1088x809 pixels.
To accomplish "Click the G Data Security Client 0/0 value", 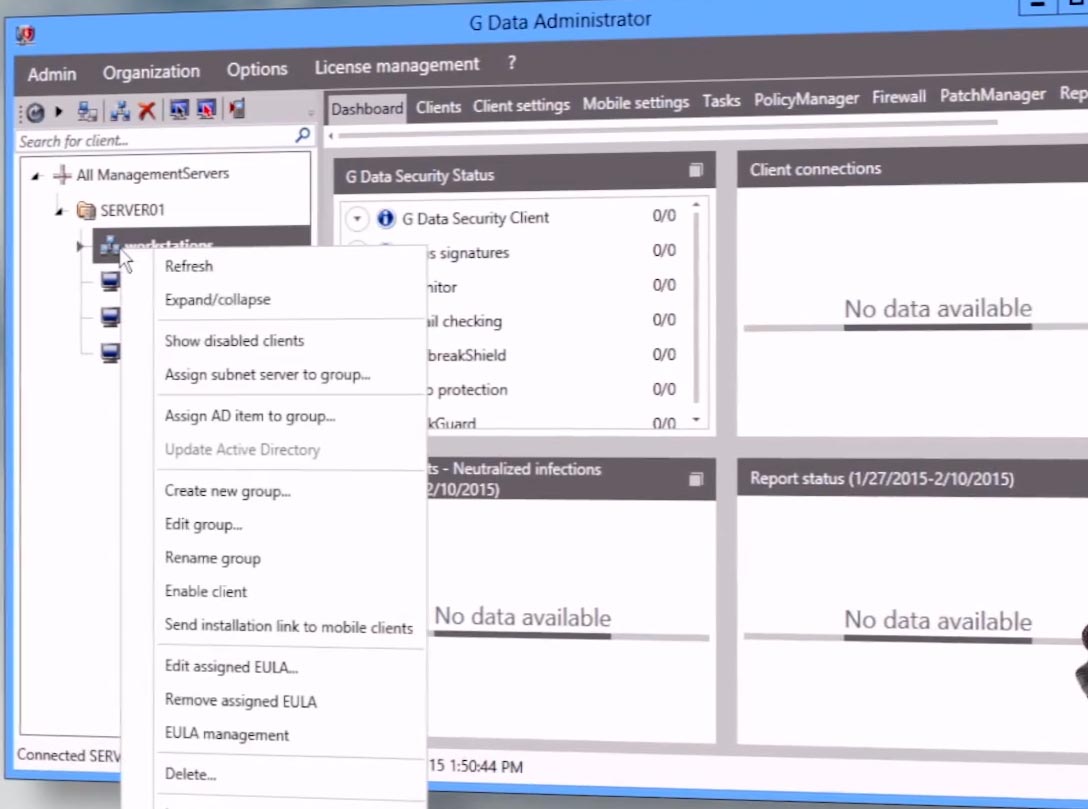I will [x=663, y=216].
